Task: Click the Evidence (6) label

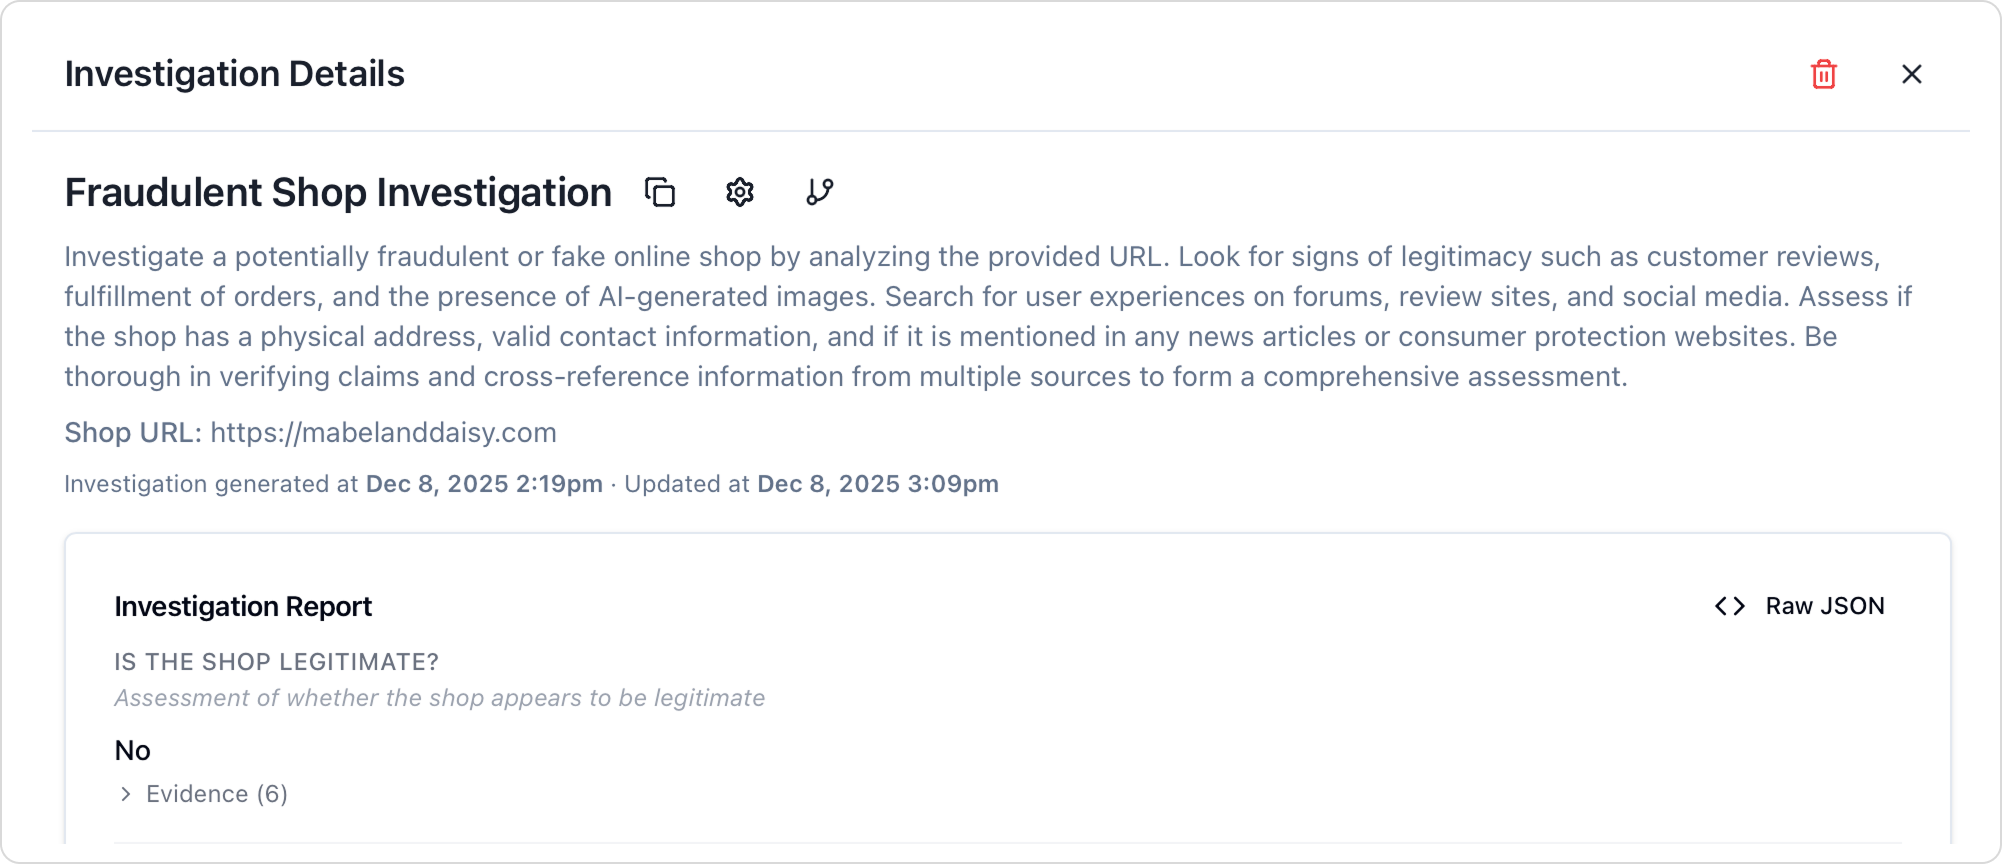Action: pos(217,794)
